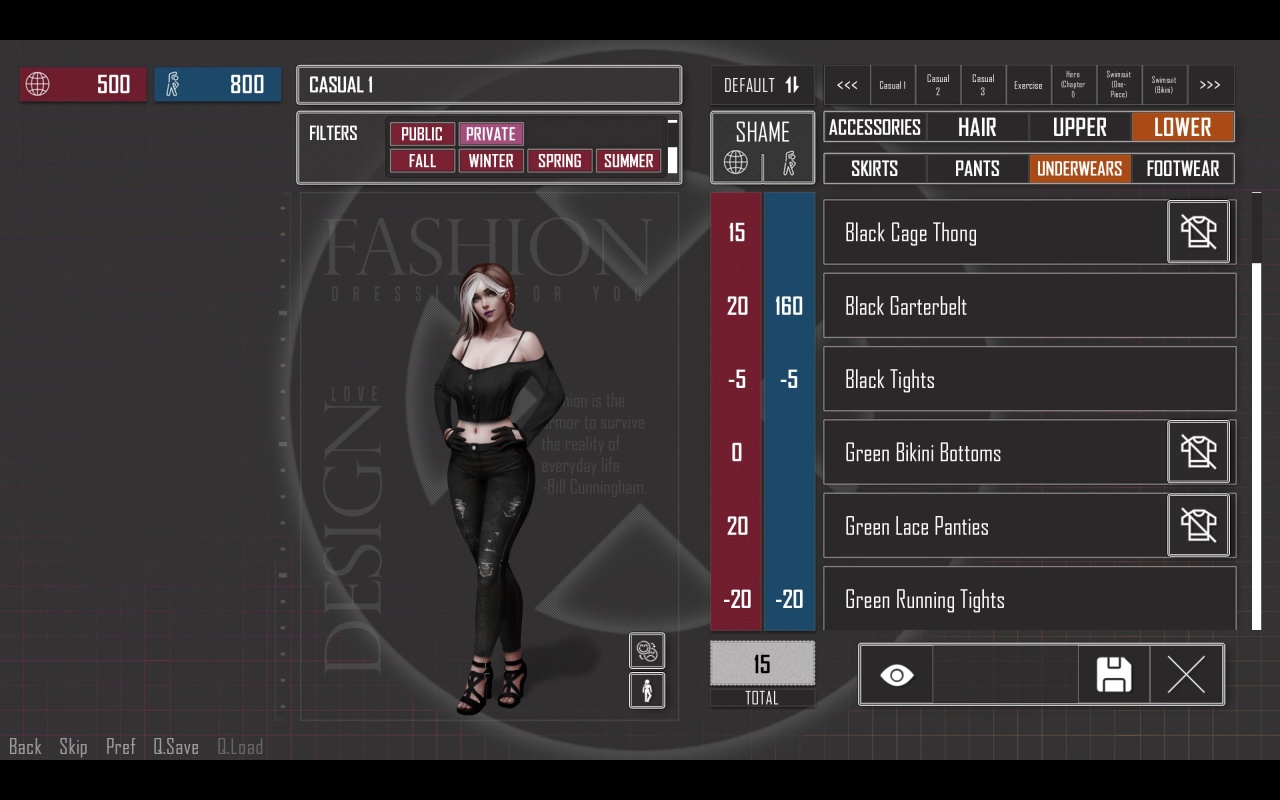Open the DEFAULT sort order dropdown

click(762, 85)
